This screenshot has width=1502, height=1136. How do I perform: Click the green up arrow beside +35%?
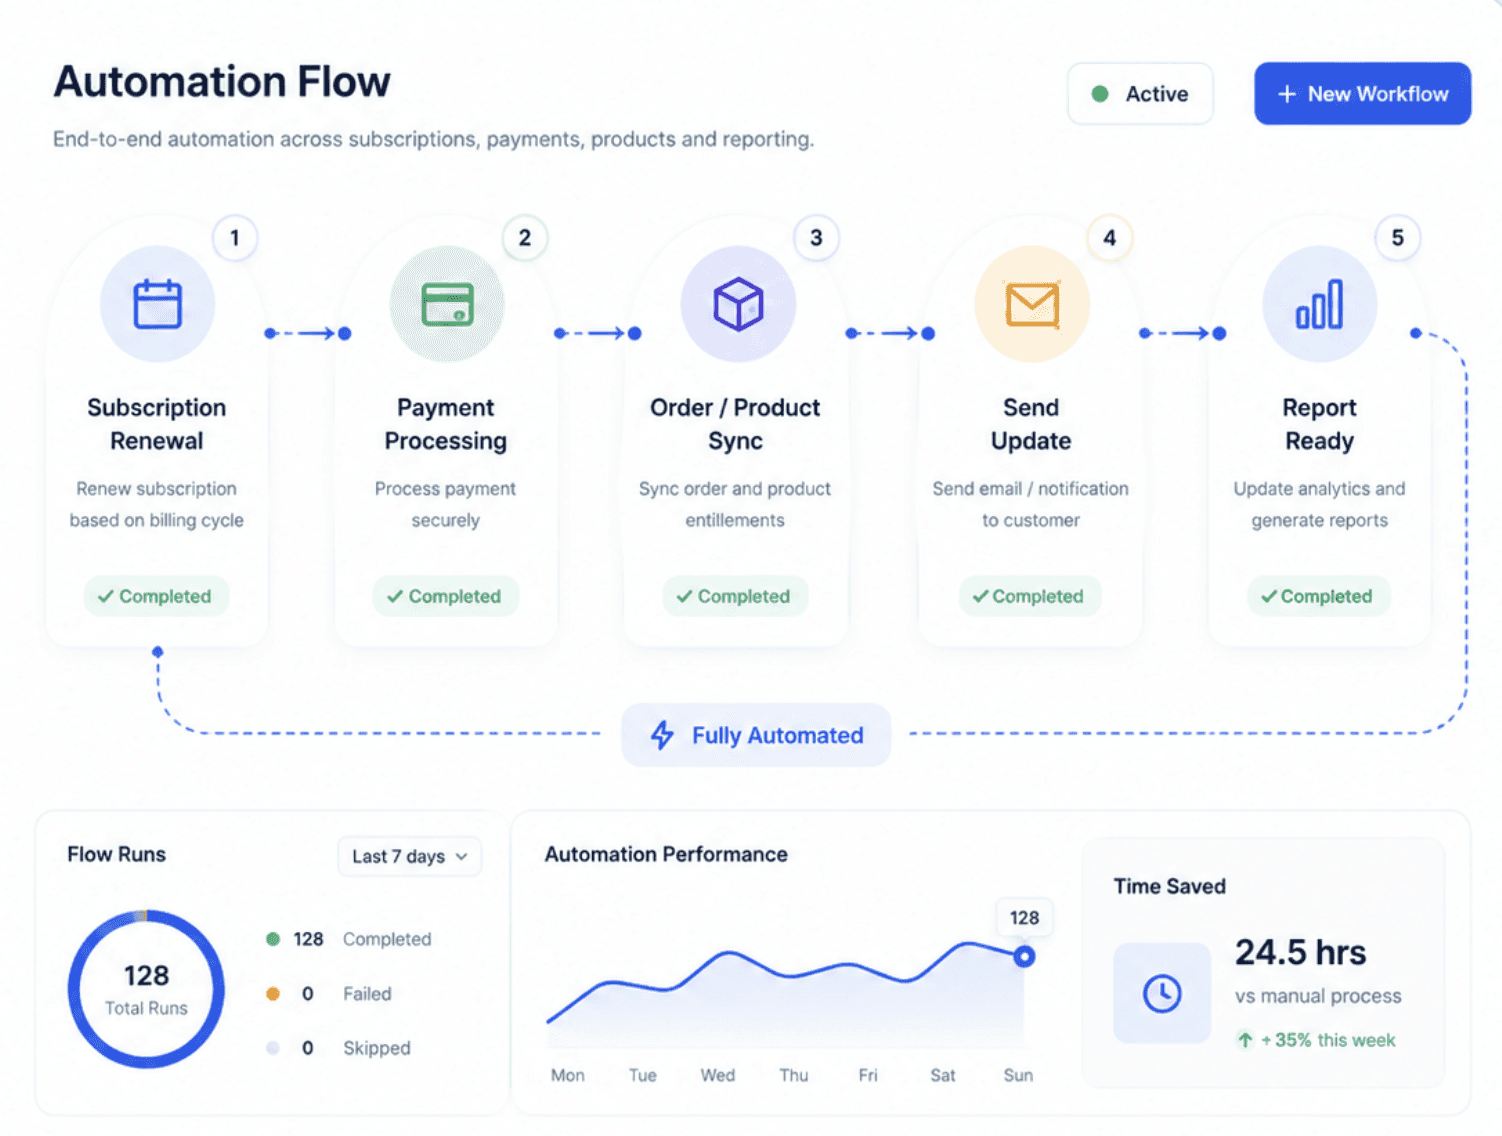click(1245, 1040)
